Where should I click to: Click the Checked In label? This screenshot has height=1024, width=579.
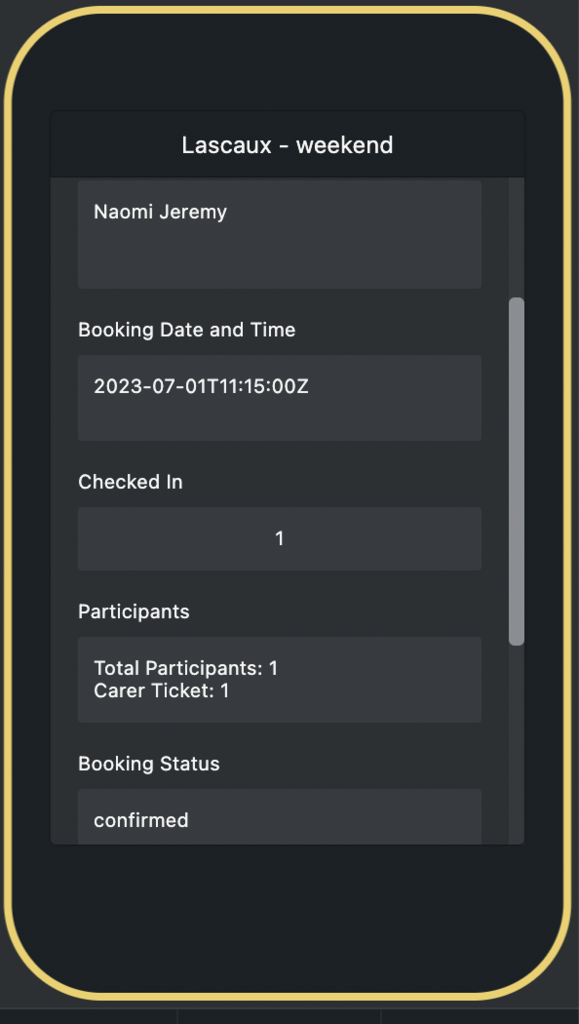click(131, 482)
